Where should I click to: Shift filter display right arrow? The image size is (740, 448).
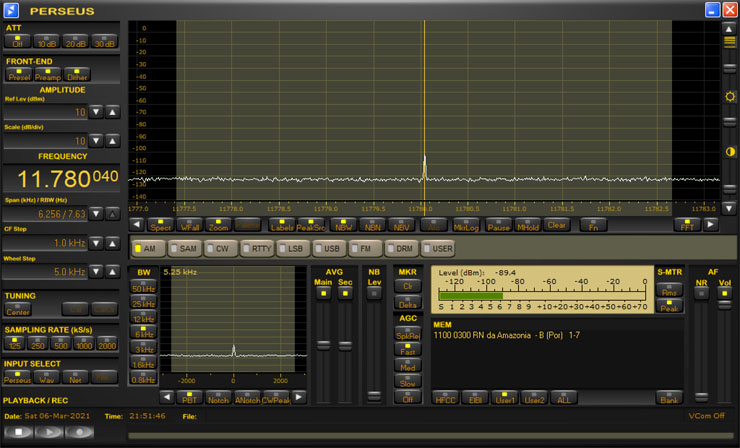point(299,397)
